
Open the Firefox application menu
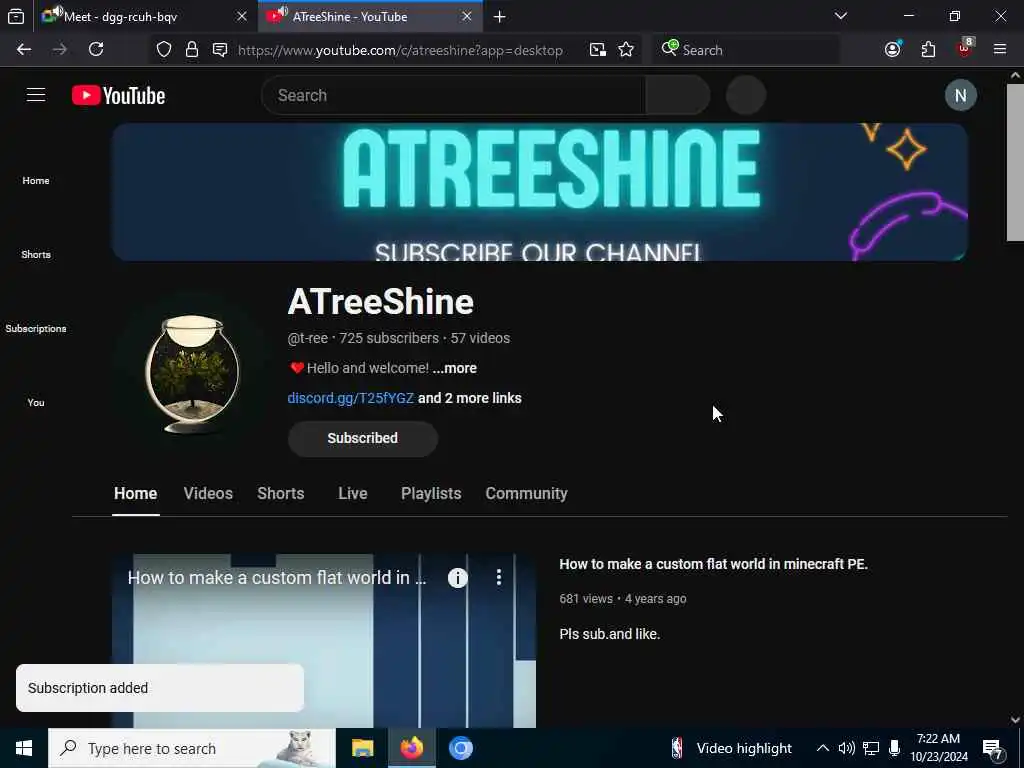1000,50
